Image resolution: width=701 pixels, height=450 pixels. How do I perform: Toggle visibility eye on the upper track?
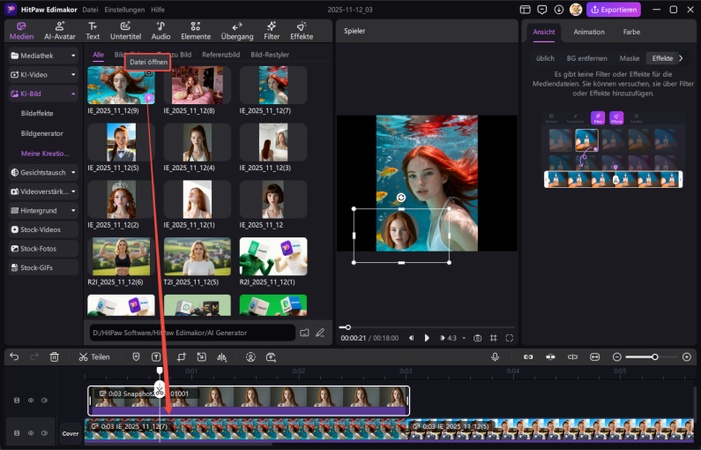30,400
